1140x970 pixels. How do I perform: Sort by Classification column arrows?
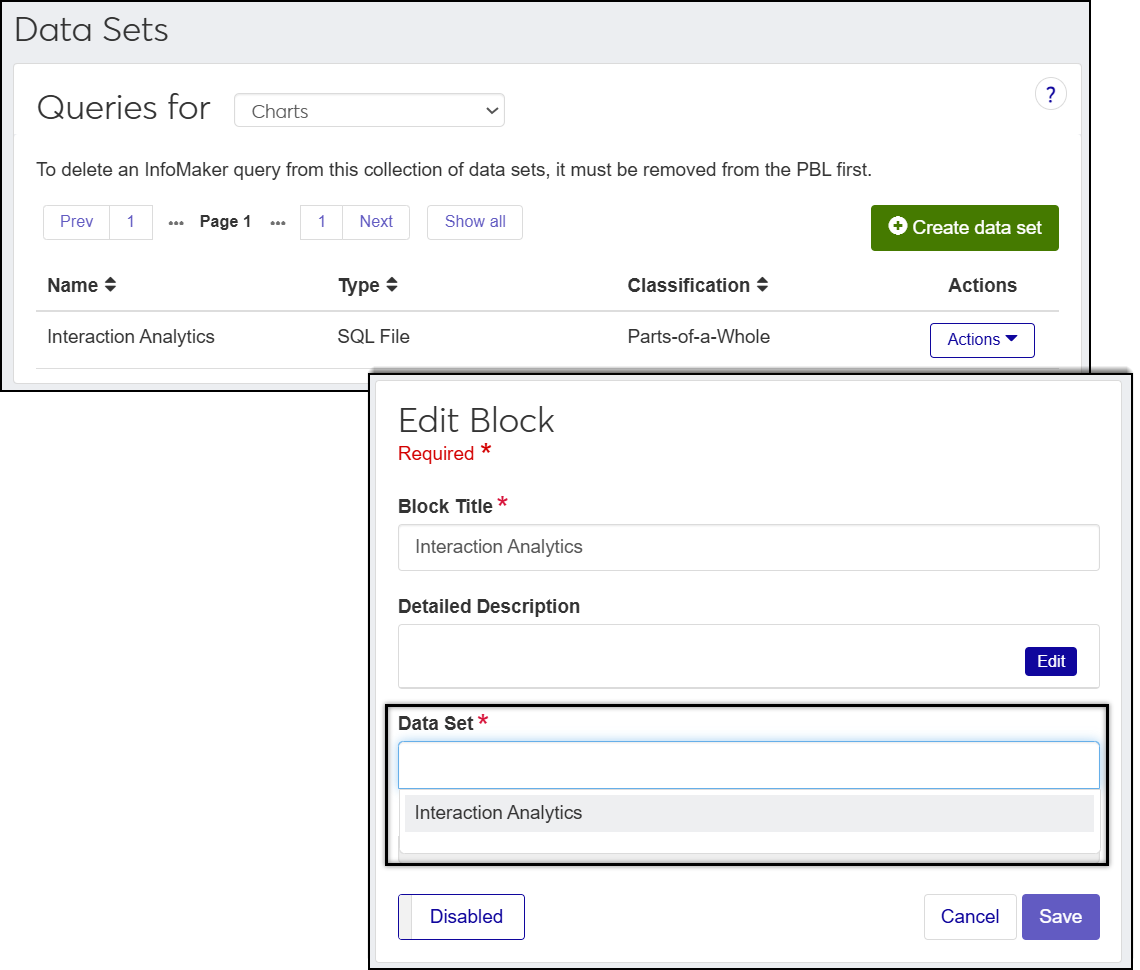[x=762, y=285]
